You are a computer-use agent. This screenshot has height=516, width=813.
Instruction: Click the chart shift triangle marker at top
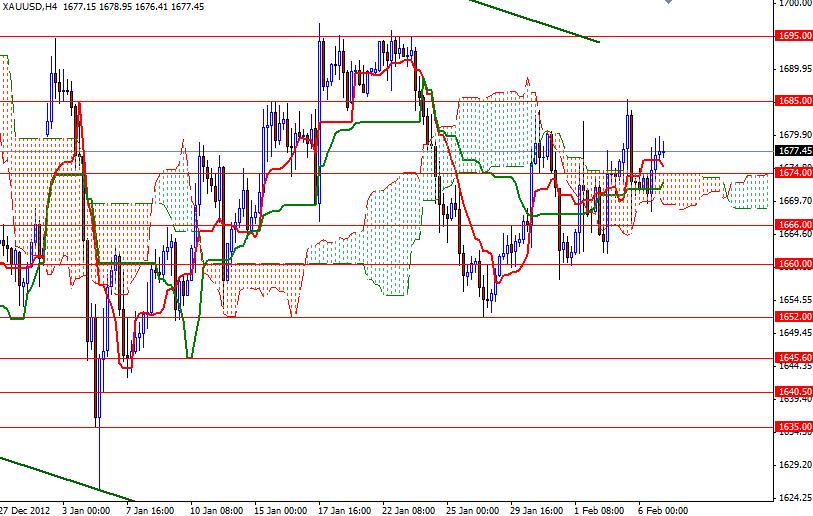click(669, 4)
